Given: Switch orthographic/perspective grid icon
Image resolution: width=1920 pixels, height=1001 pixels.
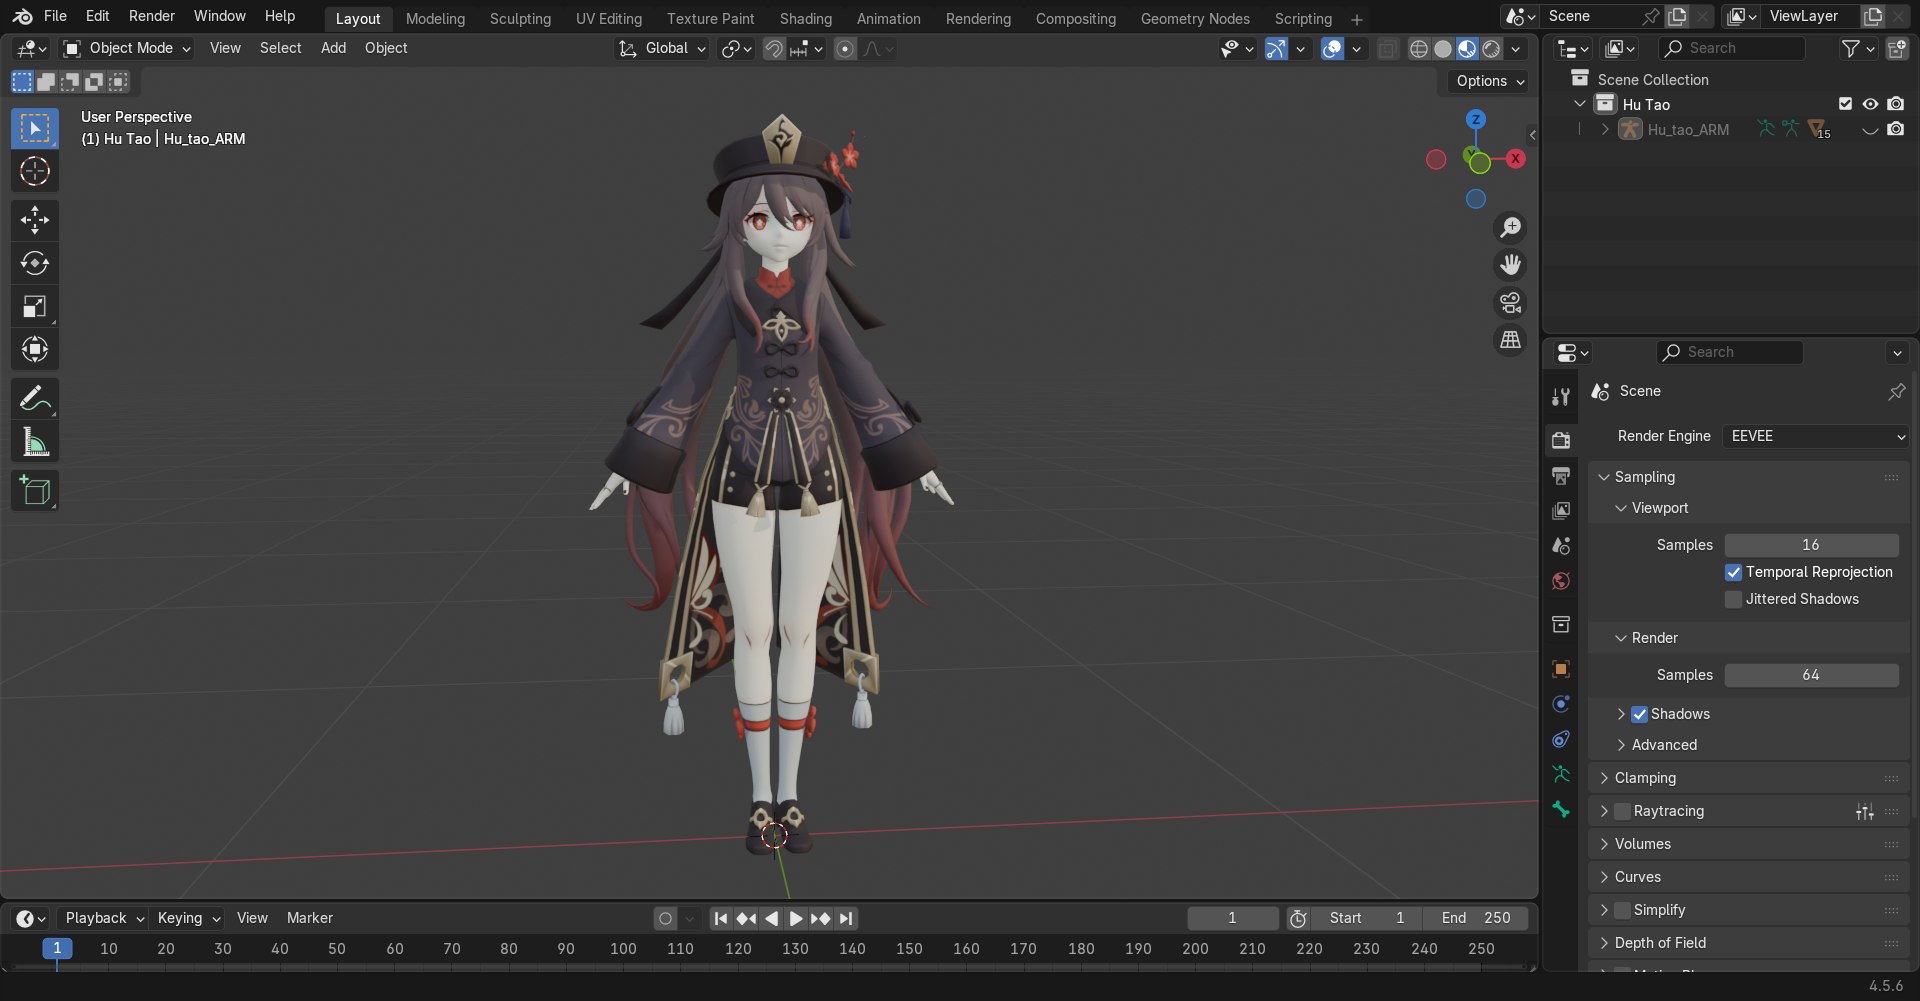Looking at the screenshot, I should tap(1510, 340).
